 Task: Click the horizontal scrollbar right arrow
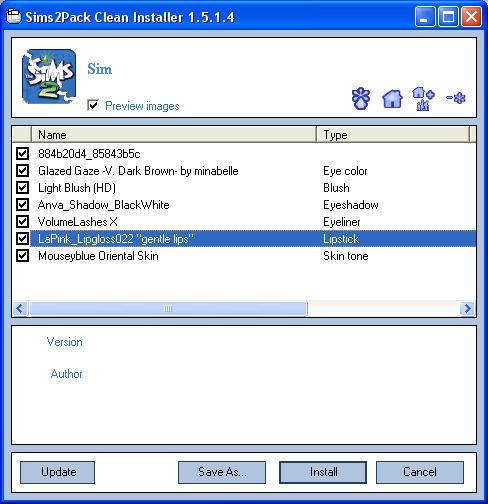tap(467, 308)
